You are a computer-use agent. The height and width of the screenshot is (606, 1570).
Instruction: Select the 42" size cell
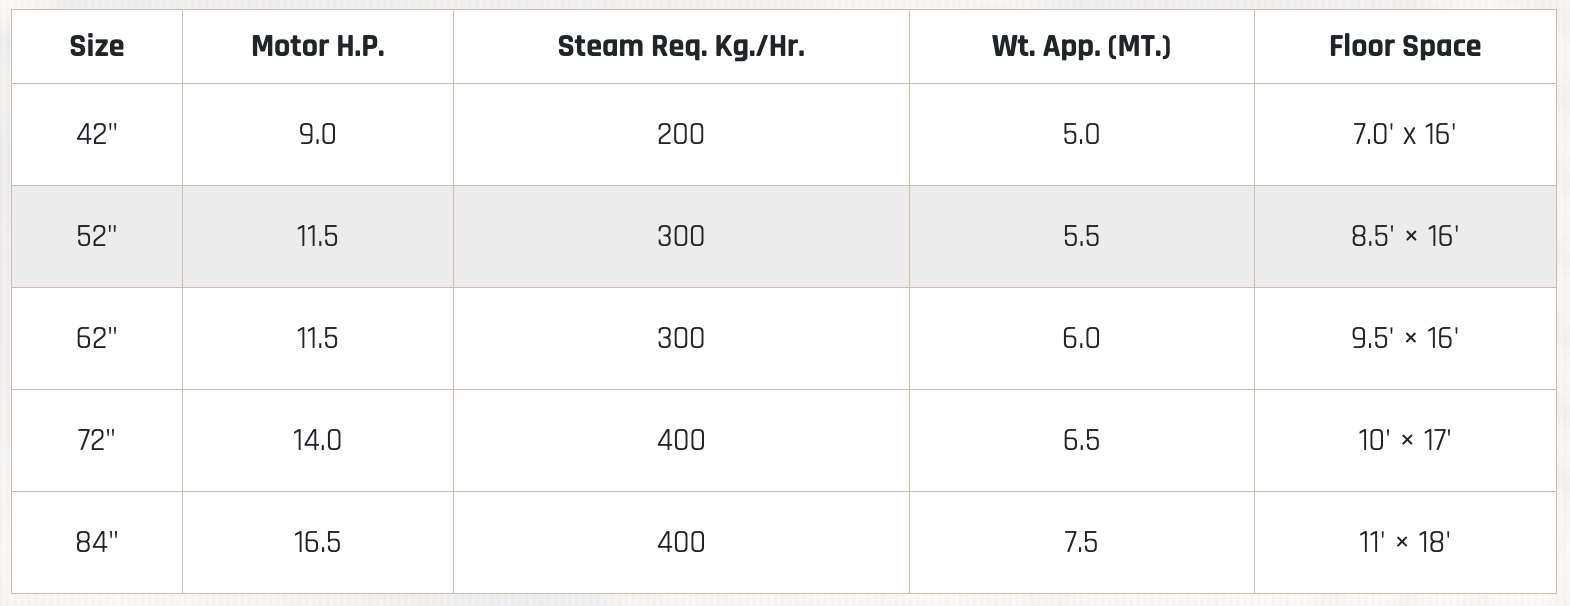(x=97, y=134)
